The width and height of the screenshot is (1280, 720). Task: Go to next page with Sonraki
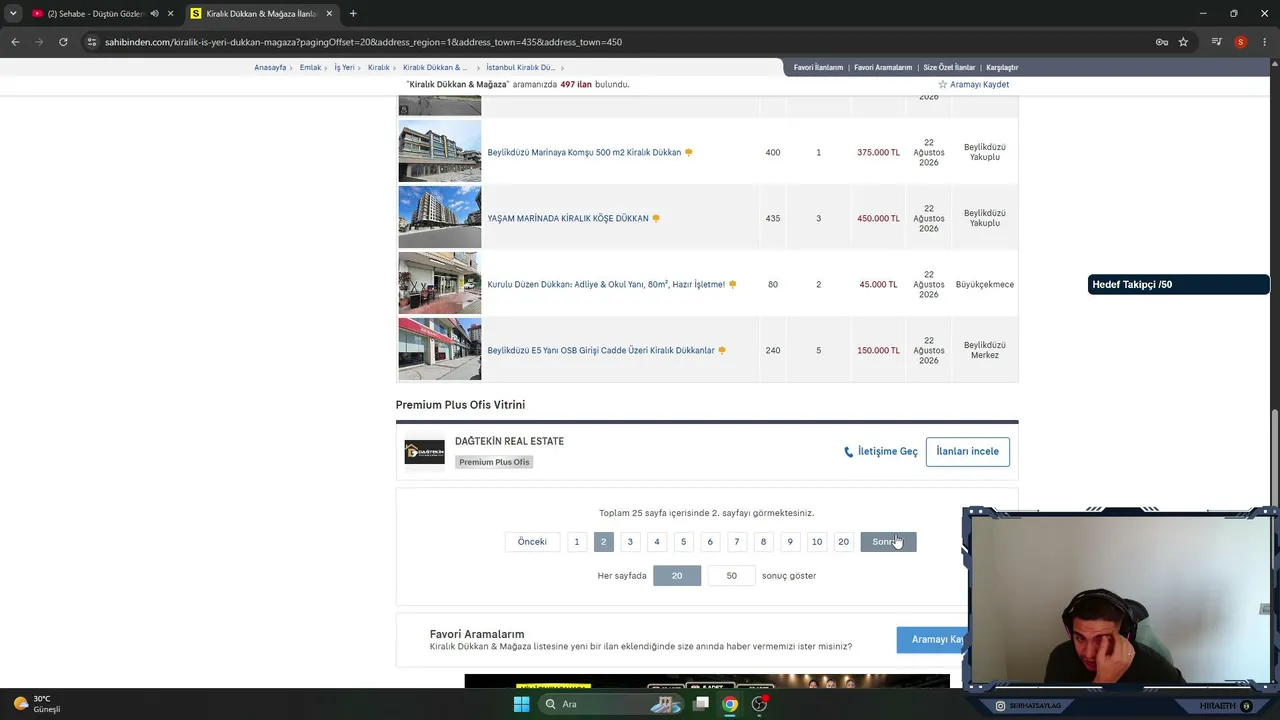pos(888,542)
